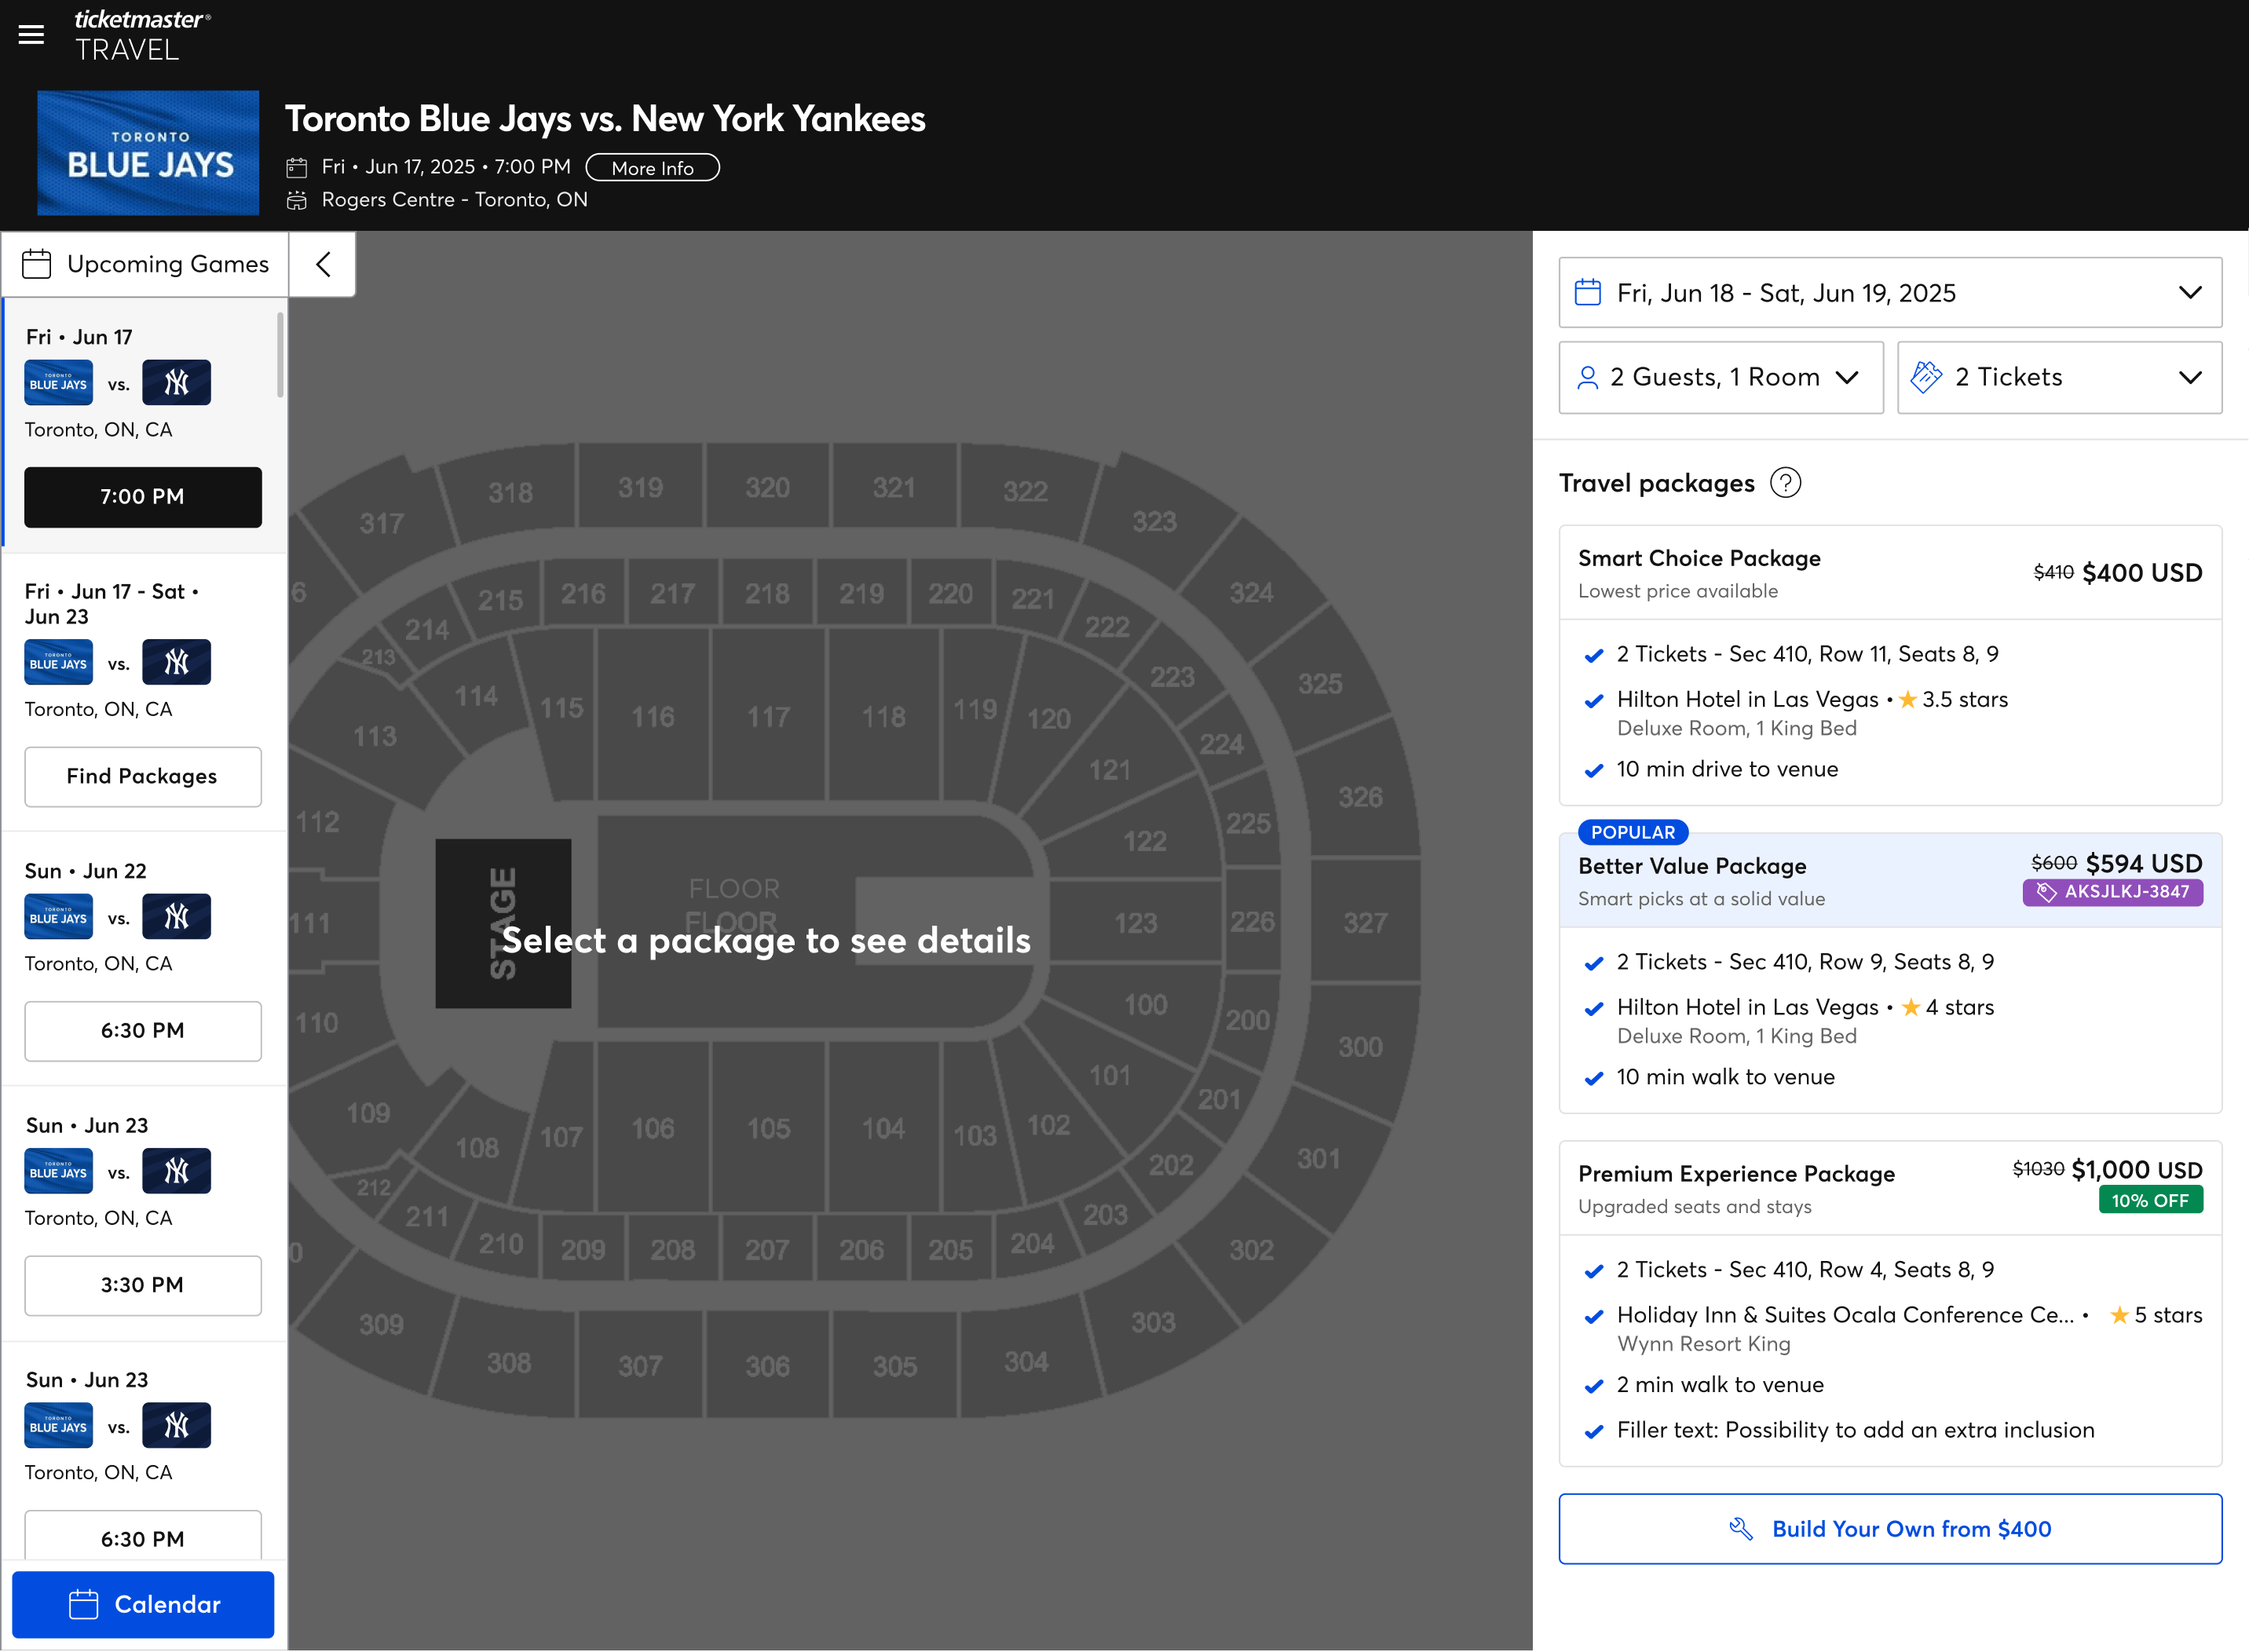Image resolution: width=2249 pixels, height=1652 pixels.
Task: Select the 7:00 PM game time
Action: [x=143, y=497]
